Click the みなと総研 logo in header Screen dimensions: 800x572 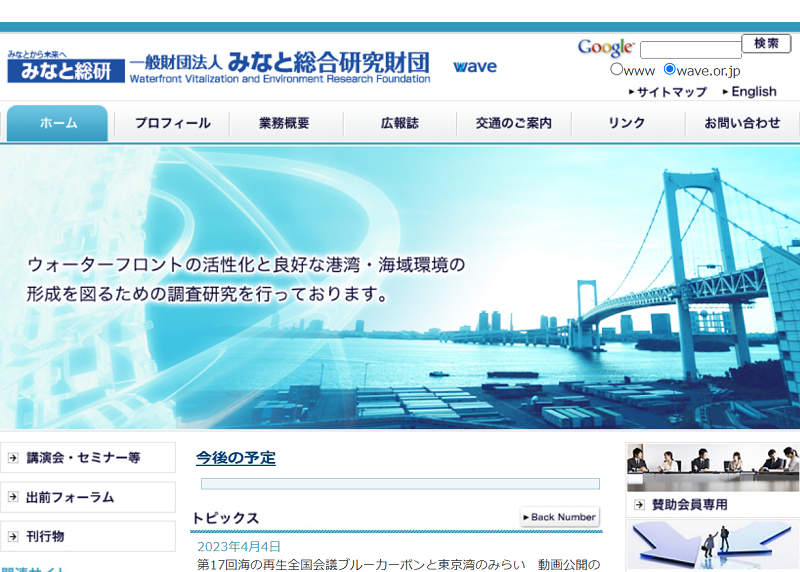click(66, 68)
